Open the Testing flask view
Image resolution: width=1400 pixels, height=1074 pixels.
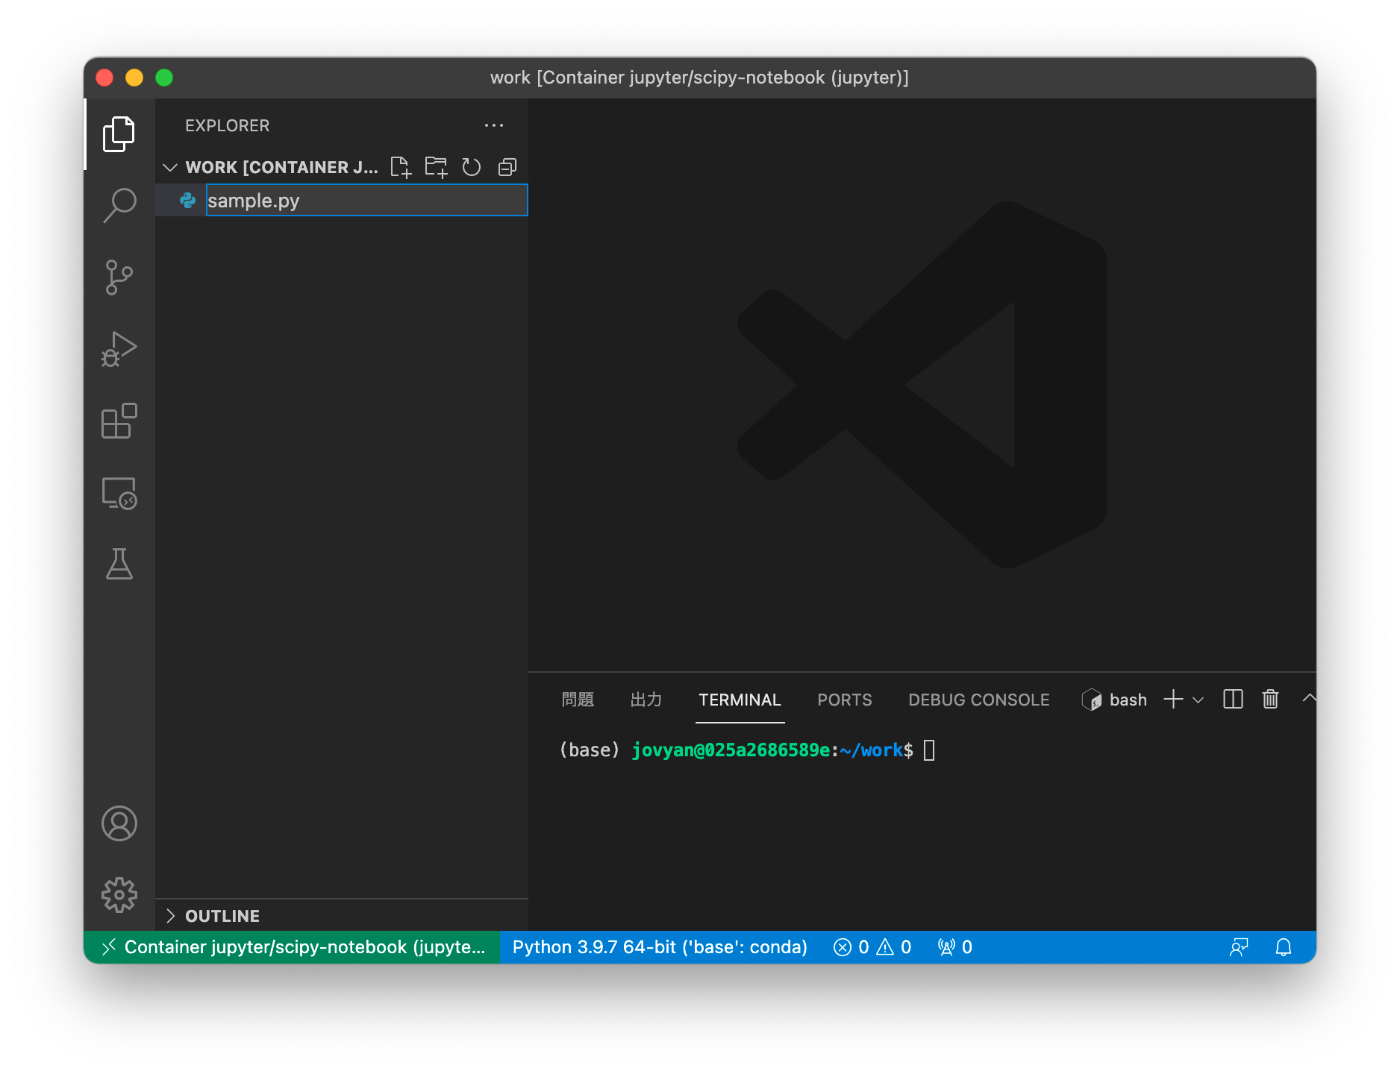pyautogui.click(x=119, y=564)
